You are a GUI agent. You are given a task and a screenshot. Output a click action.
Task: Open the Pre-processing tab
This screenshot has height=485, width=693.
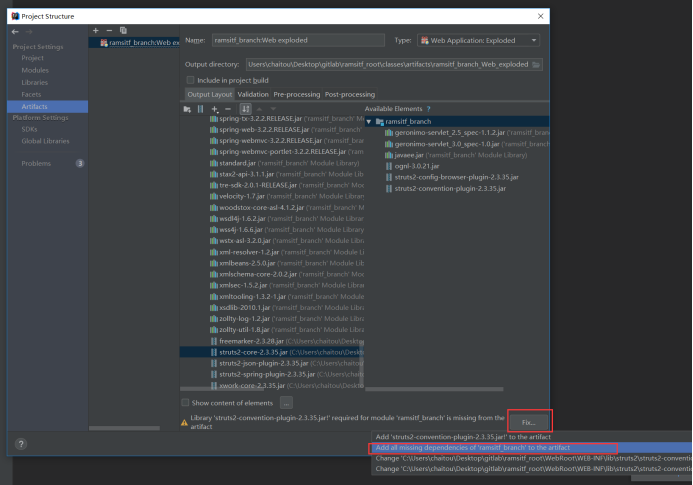click(x=297, y=94)
